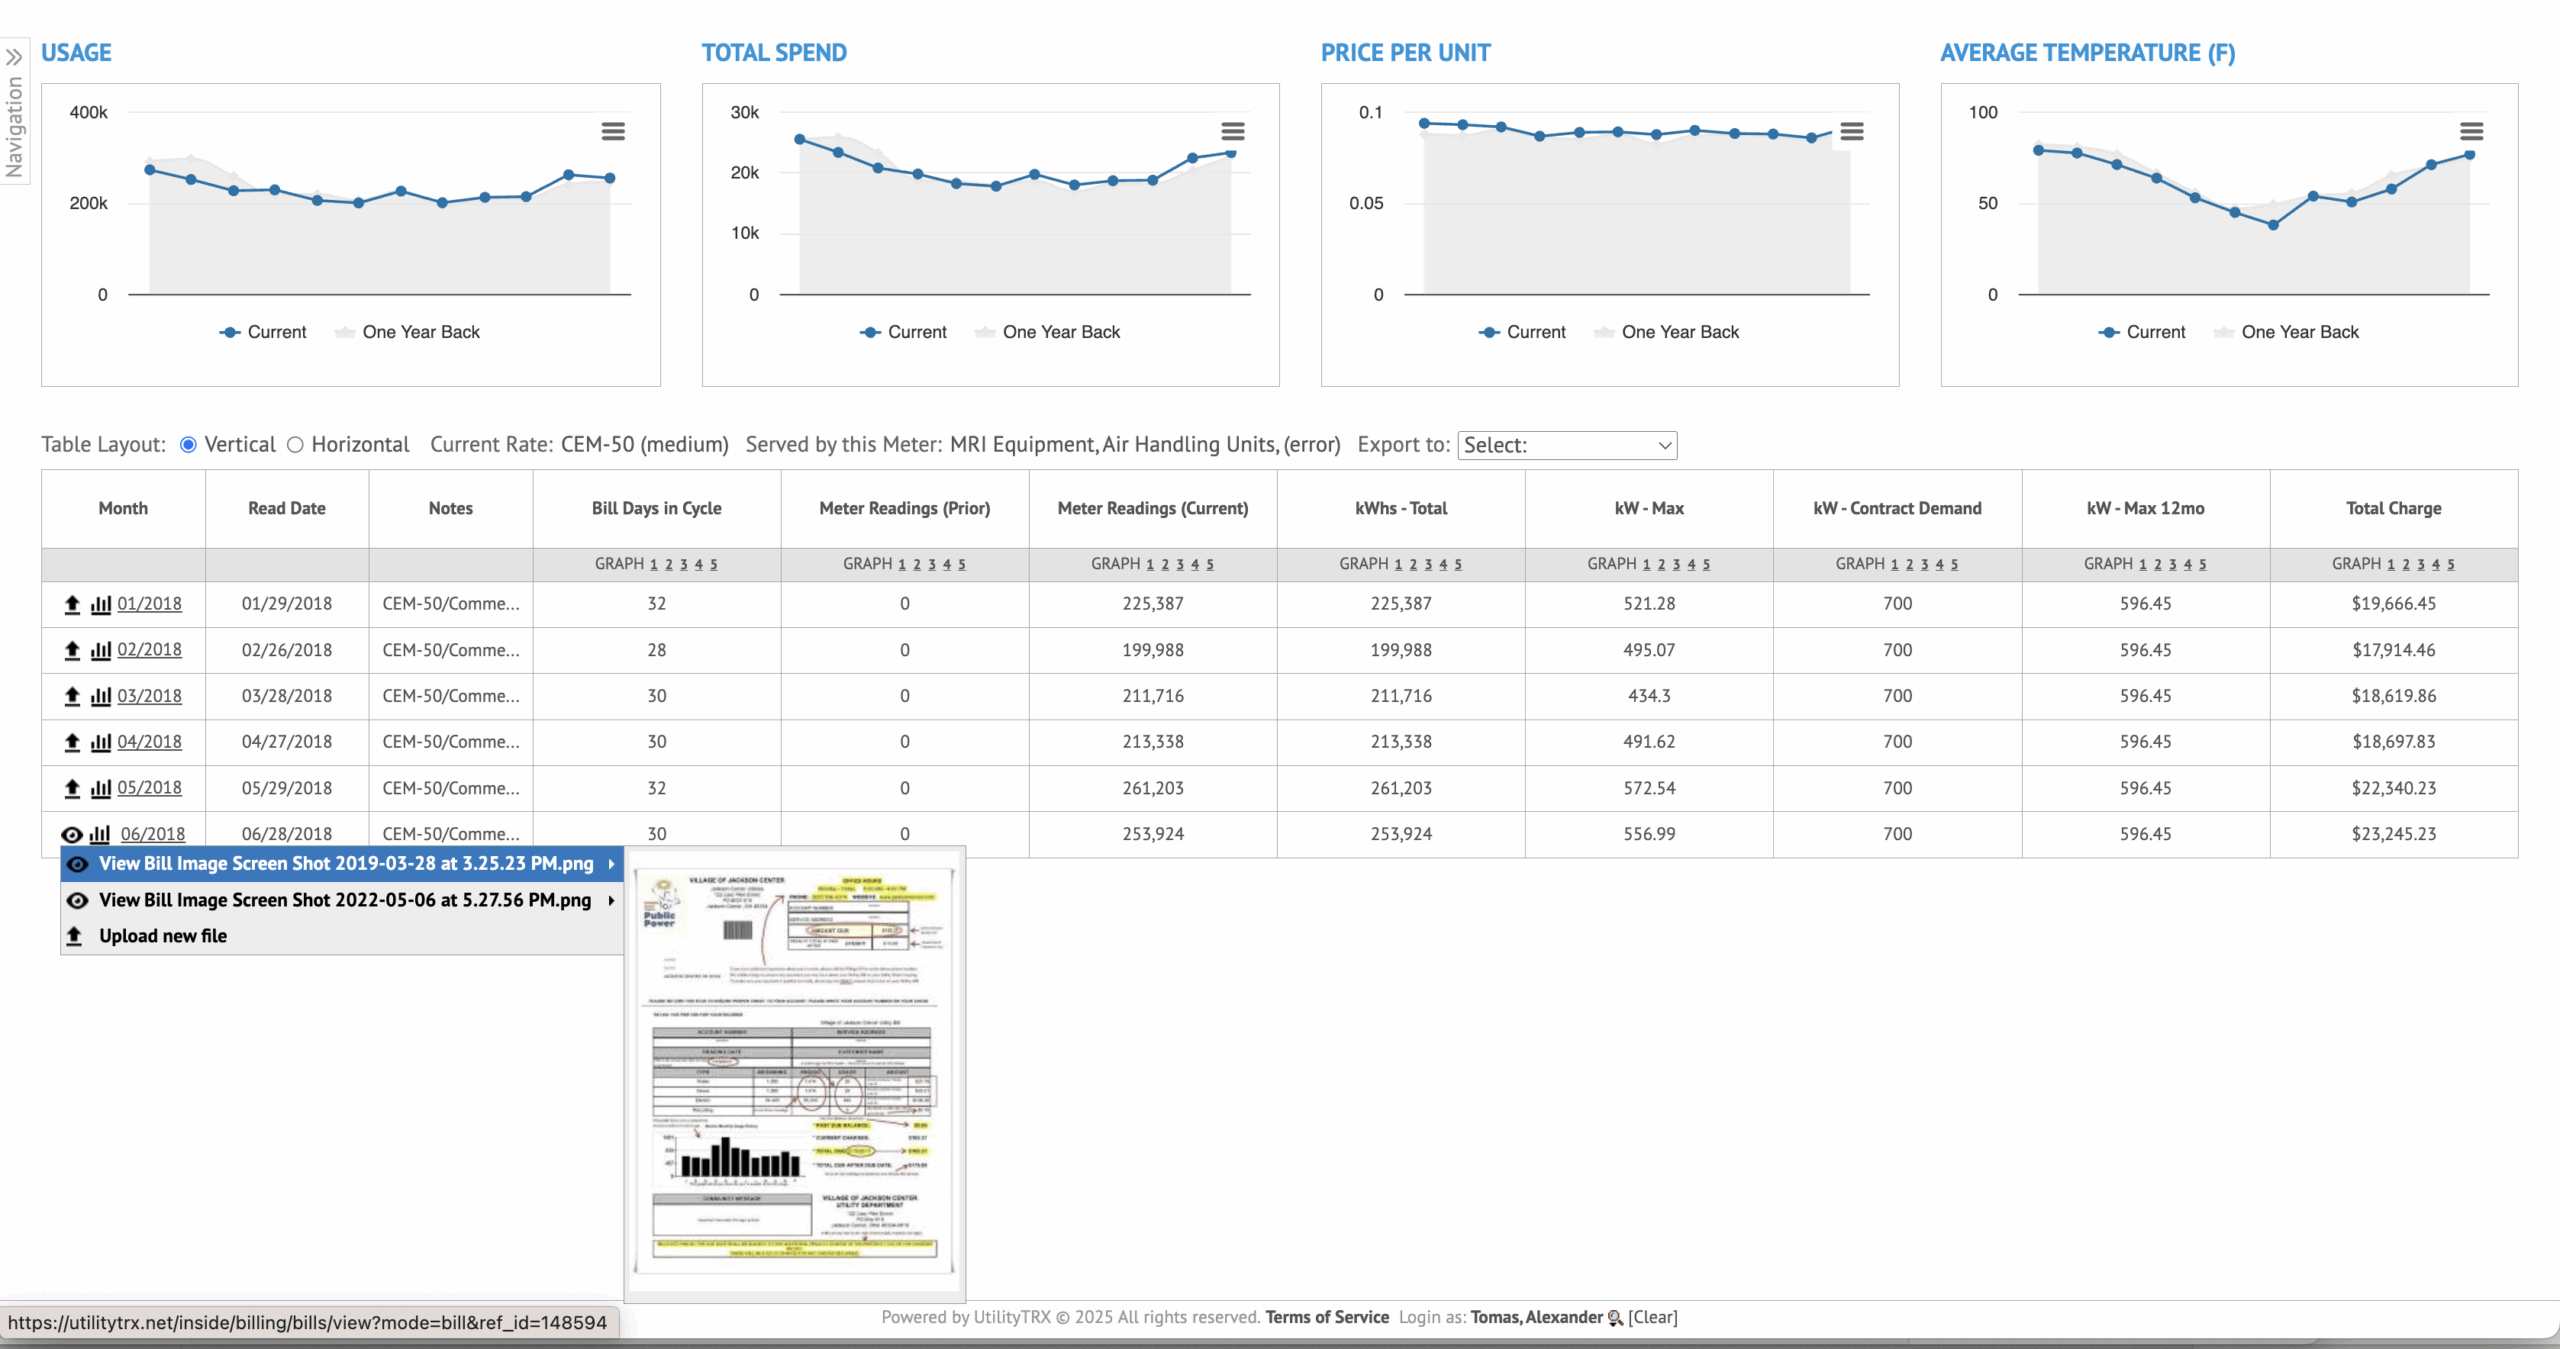Click kWhs - Total column header
The width and height of the screenshot is (2560, 1349).
pos(1401,508)
